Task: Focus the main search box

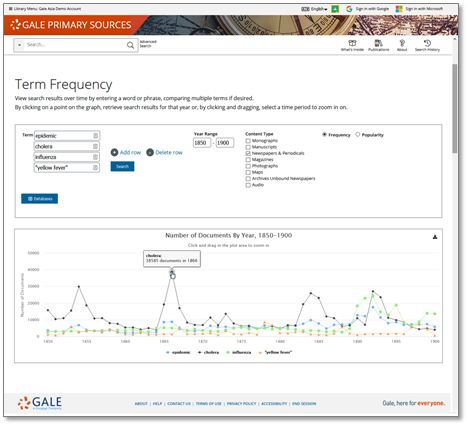Action: point(75,45)
